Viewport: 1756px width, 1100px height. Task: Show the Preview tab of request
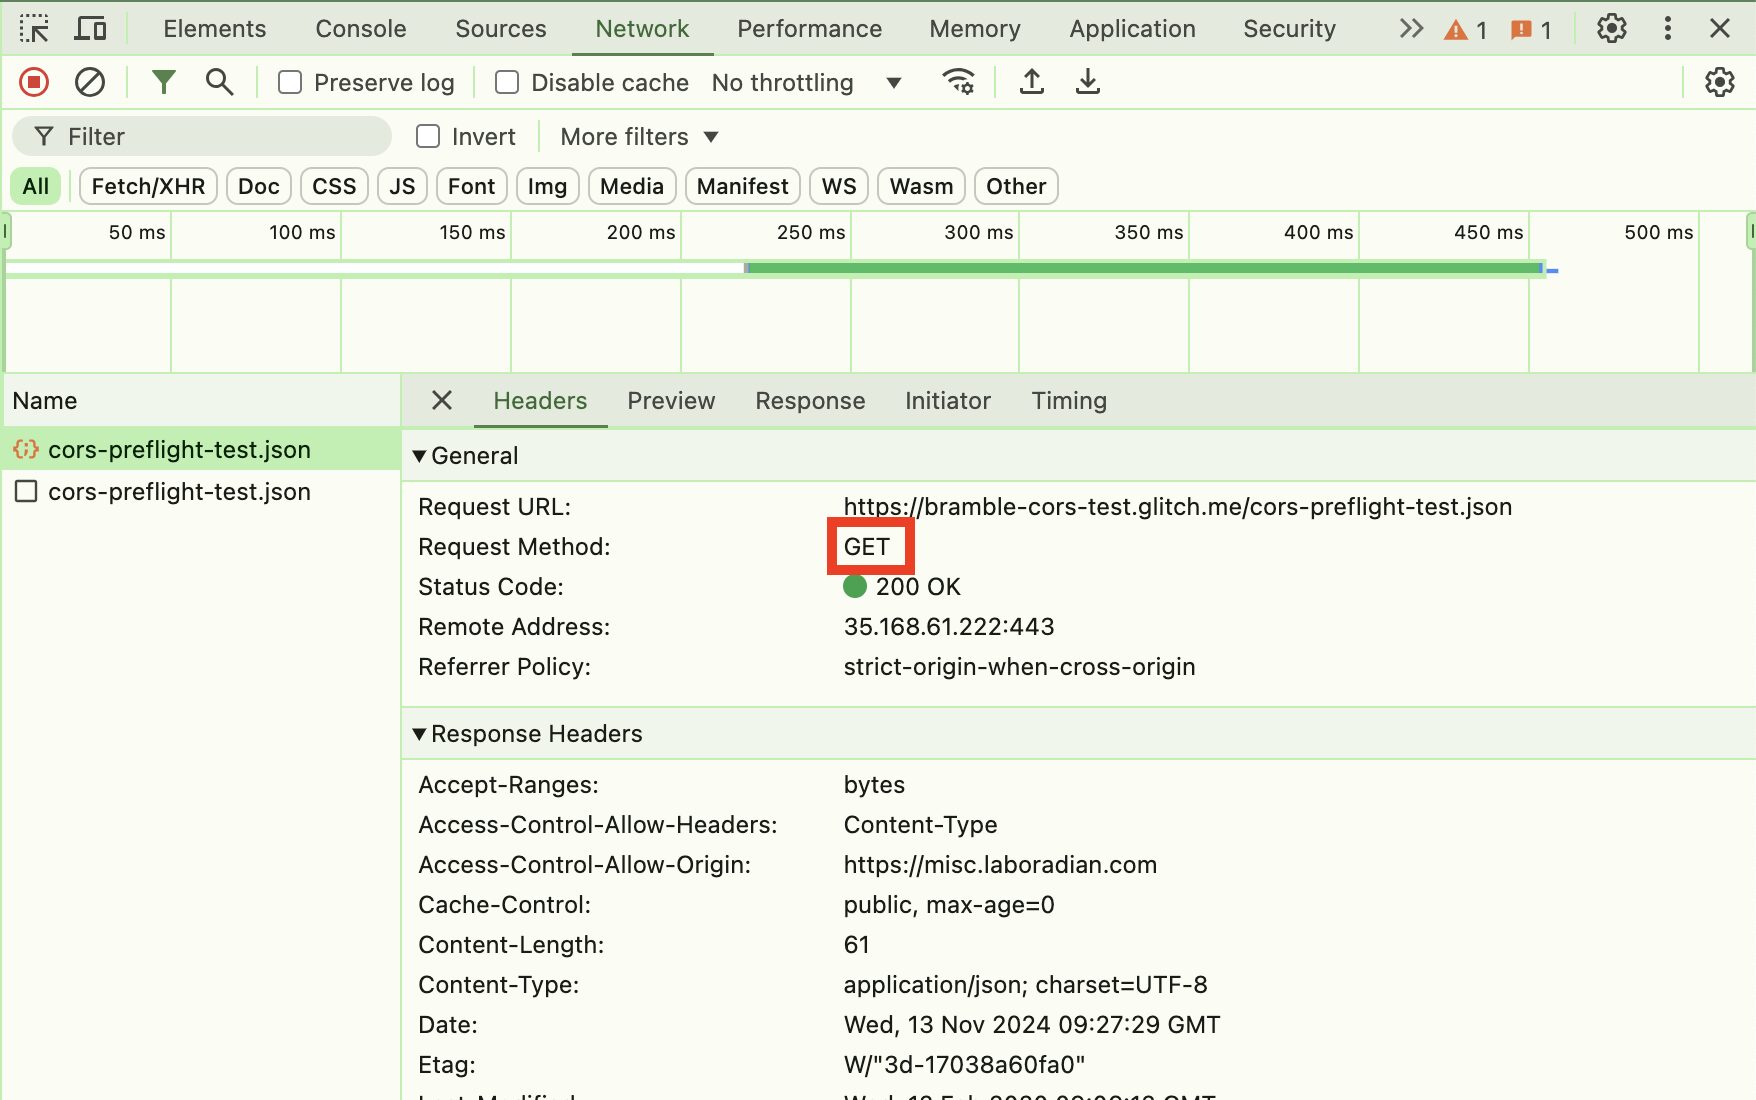click(x=671, y=400)
